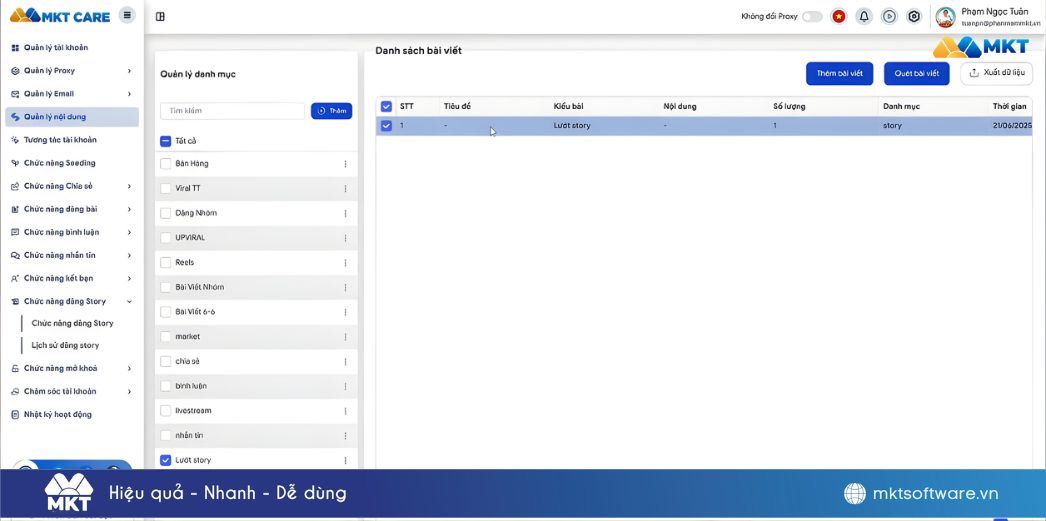Go to Quản lý tài khoản
The image size is (1046, 521).
56,47
